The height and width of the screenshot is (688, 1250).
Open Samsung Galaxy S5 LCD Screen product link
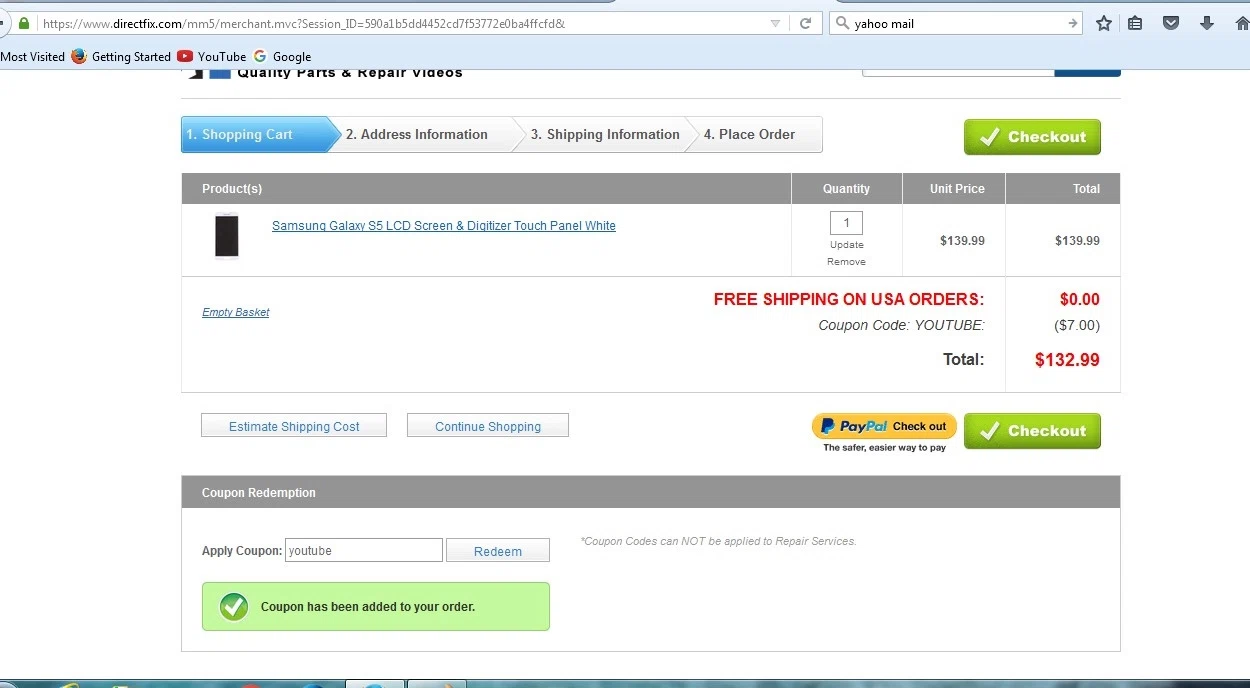point(444,226)
